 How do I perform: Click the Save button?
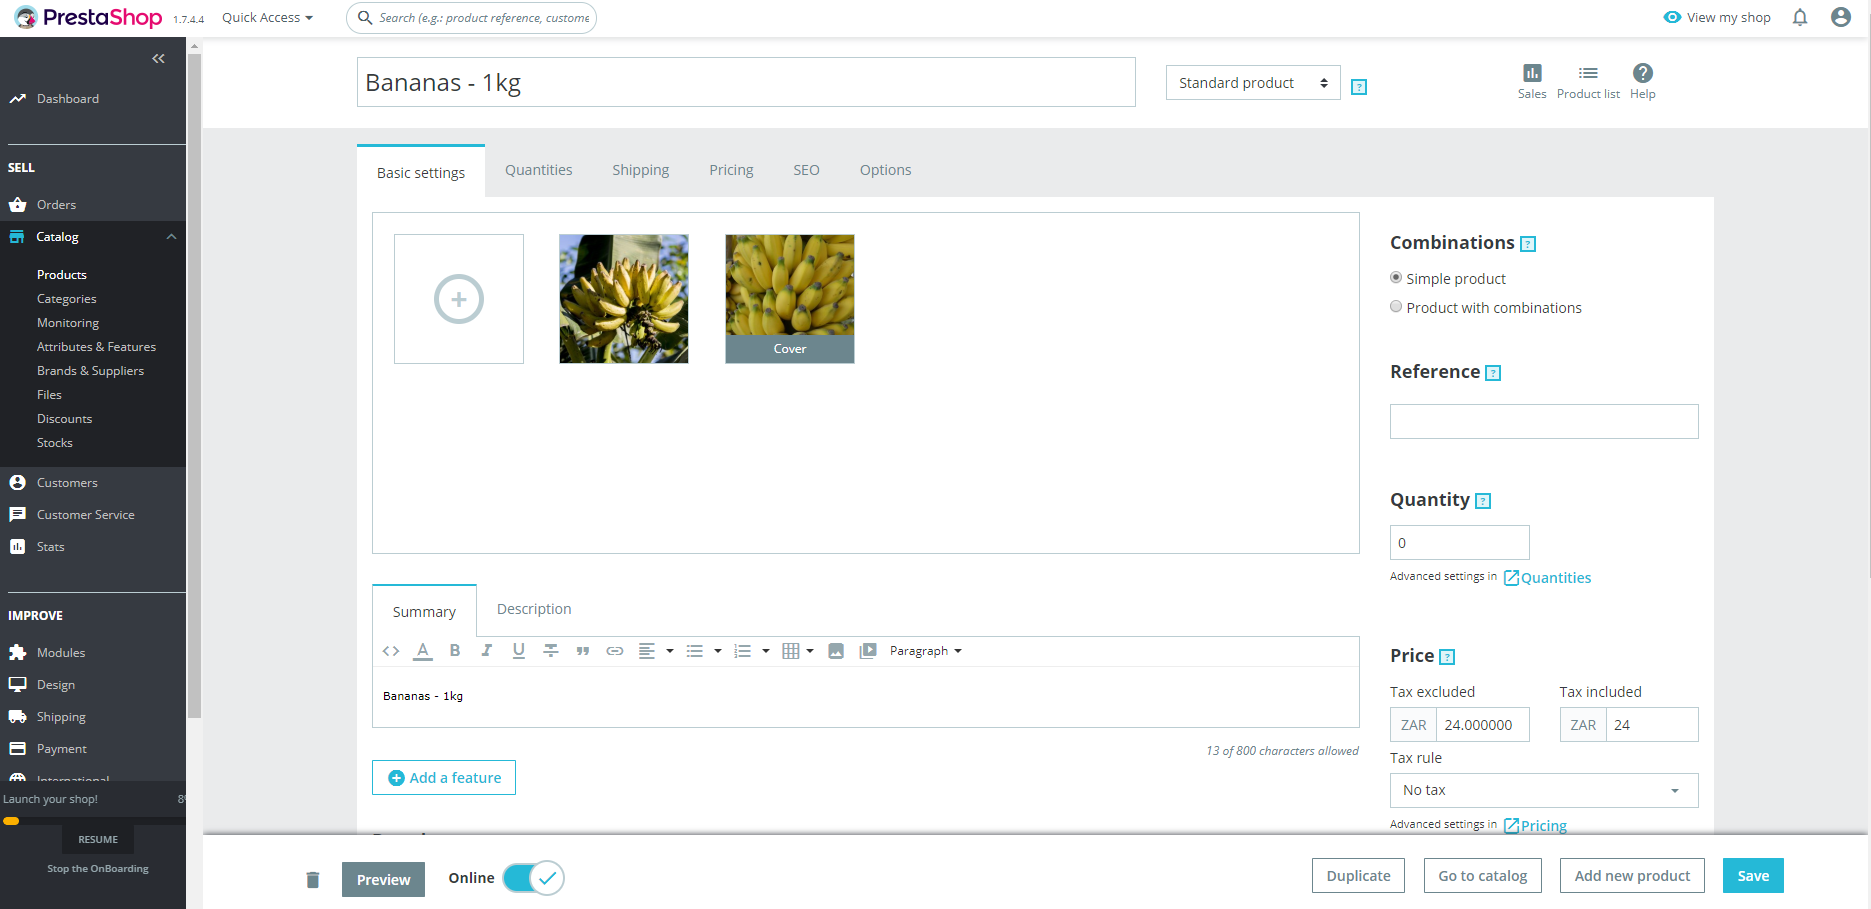(1753, 876)
